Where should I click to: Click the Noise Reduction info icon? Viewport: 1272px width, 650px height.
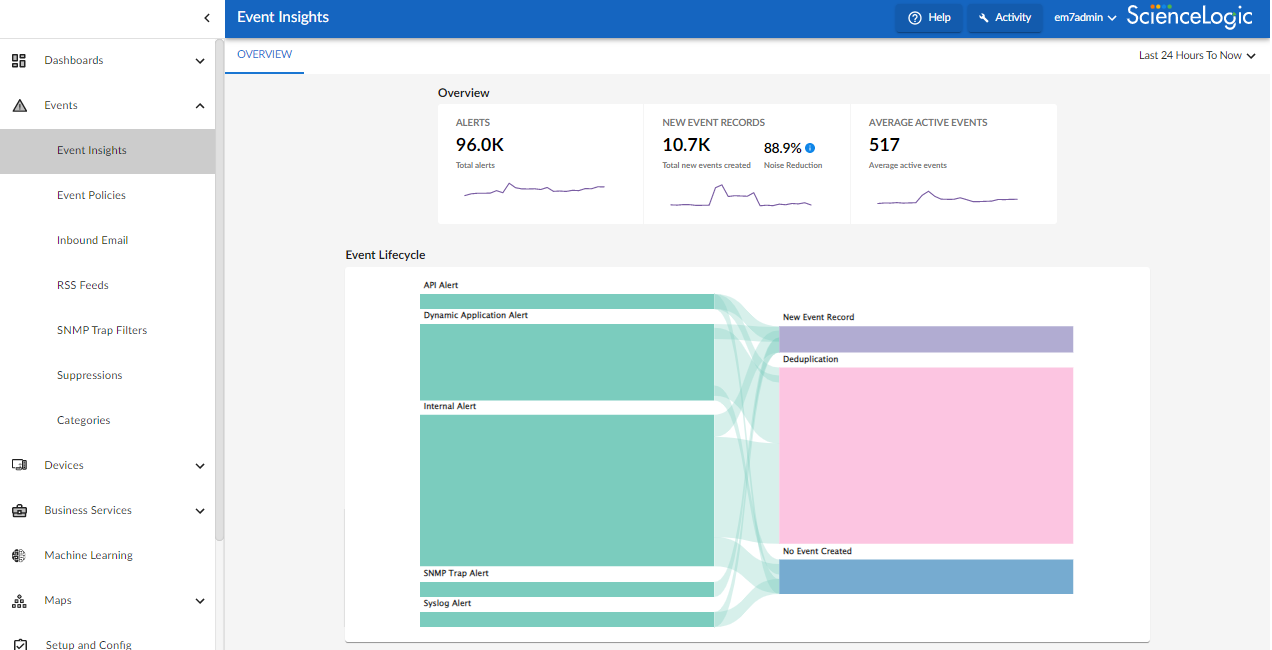pos(810,147)
